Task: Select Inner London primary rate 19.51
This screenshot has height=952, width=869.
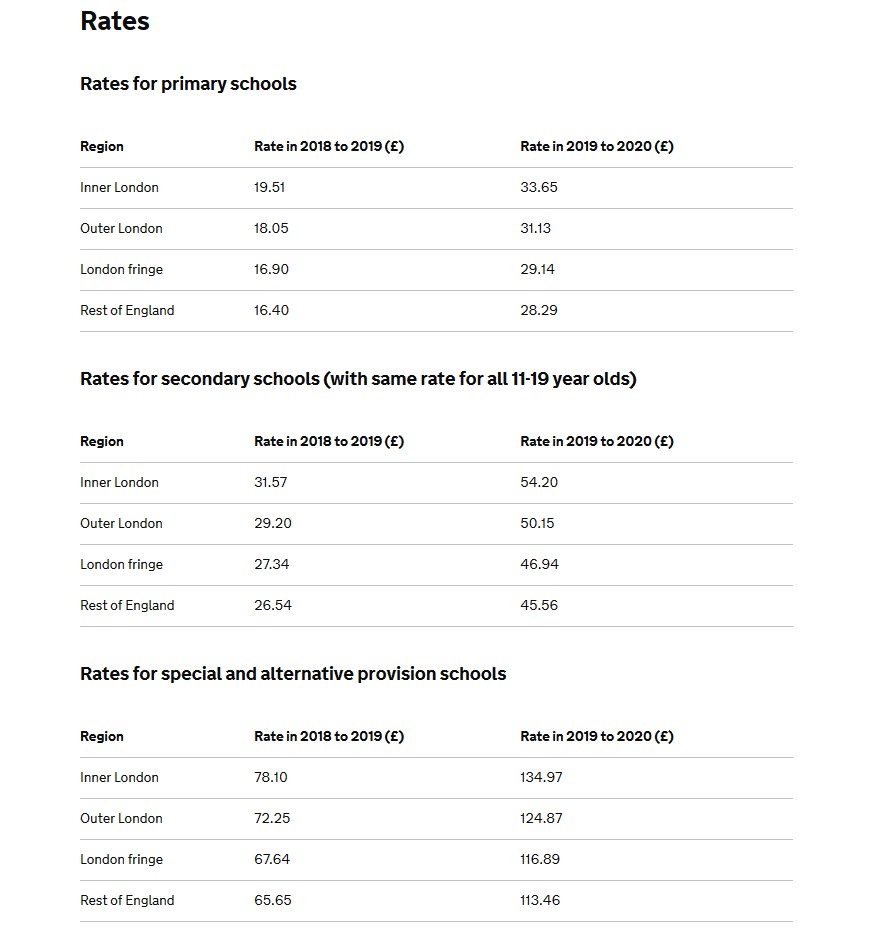Action: [270, 187]
